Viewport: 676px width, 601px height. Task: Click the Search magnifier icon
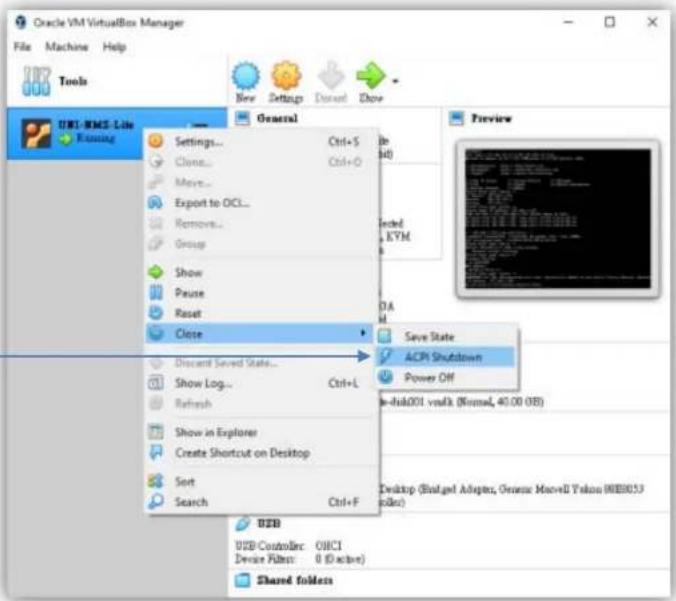tap(156, 501)
